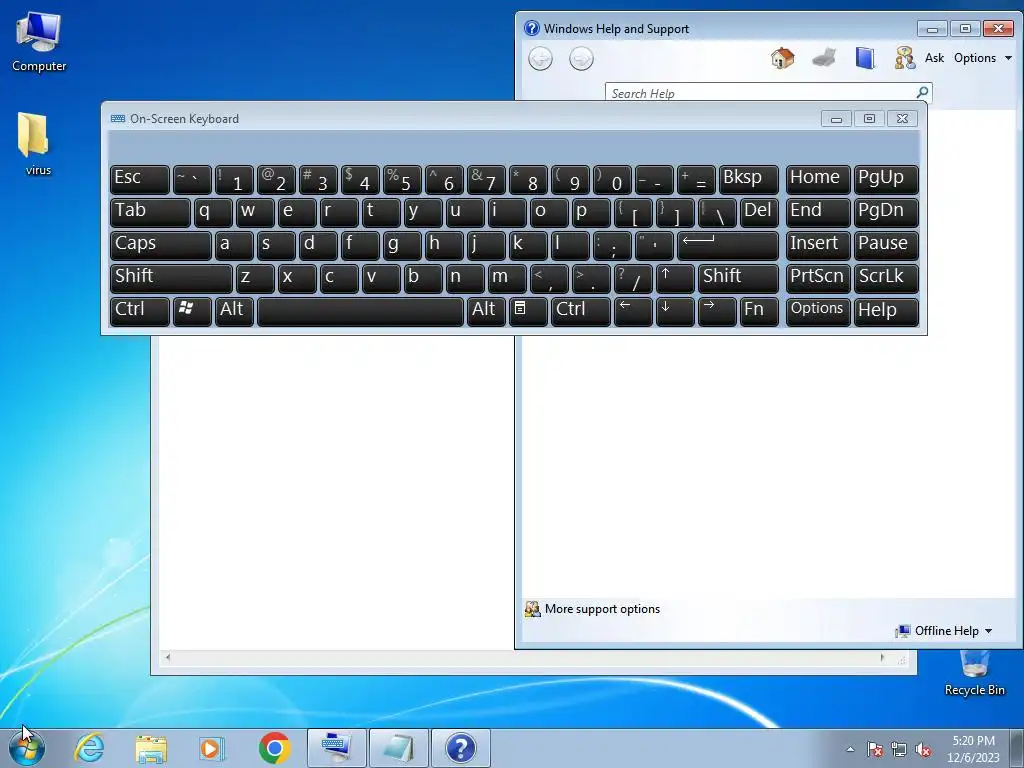1024x768 pixels.
Task: Open the Computer desktop icon
Action: 39,41
